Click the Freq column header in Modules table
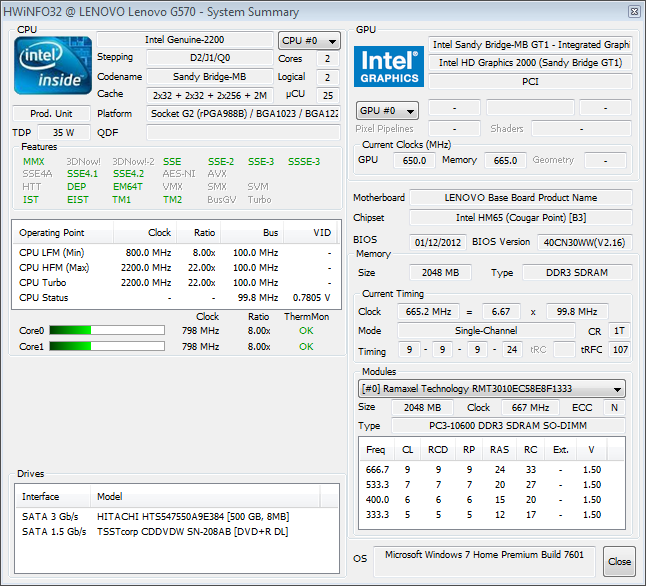The height and width of the screenshot is (586, 646). pyautogui.click(x=375, y=449)
